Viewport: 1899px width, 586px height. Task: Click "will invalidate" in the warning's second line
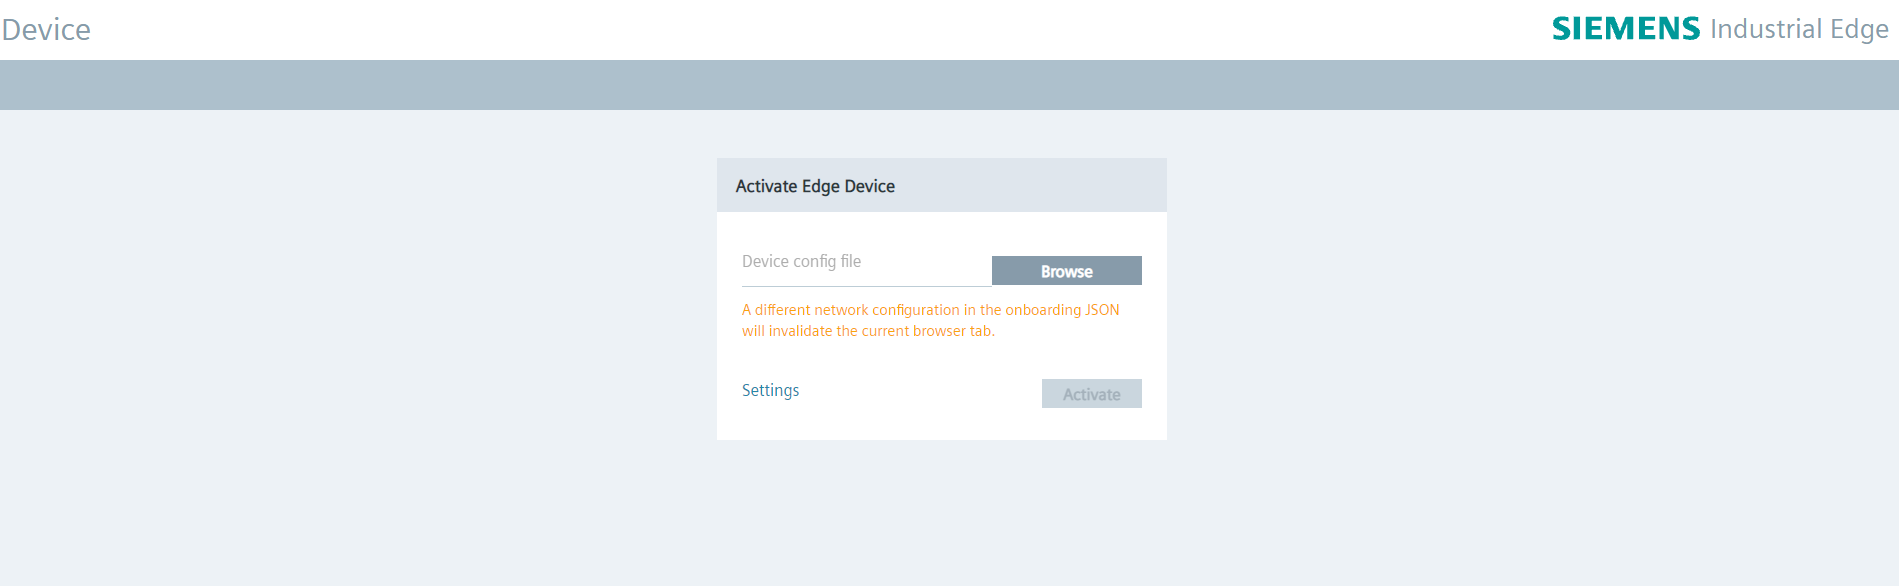[x=787, y=331]
